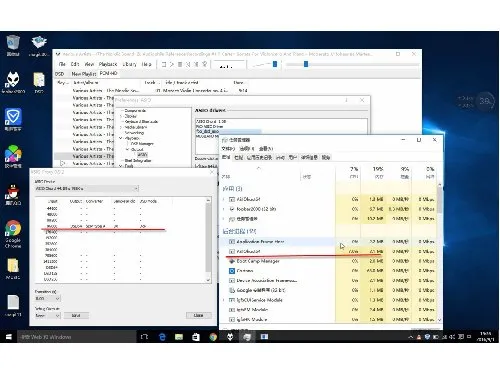Select the 44100 sample rate row
Screen dimensions: 500x375
pyautogui.click(x=120, y=208)
